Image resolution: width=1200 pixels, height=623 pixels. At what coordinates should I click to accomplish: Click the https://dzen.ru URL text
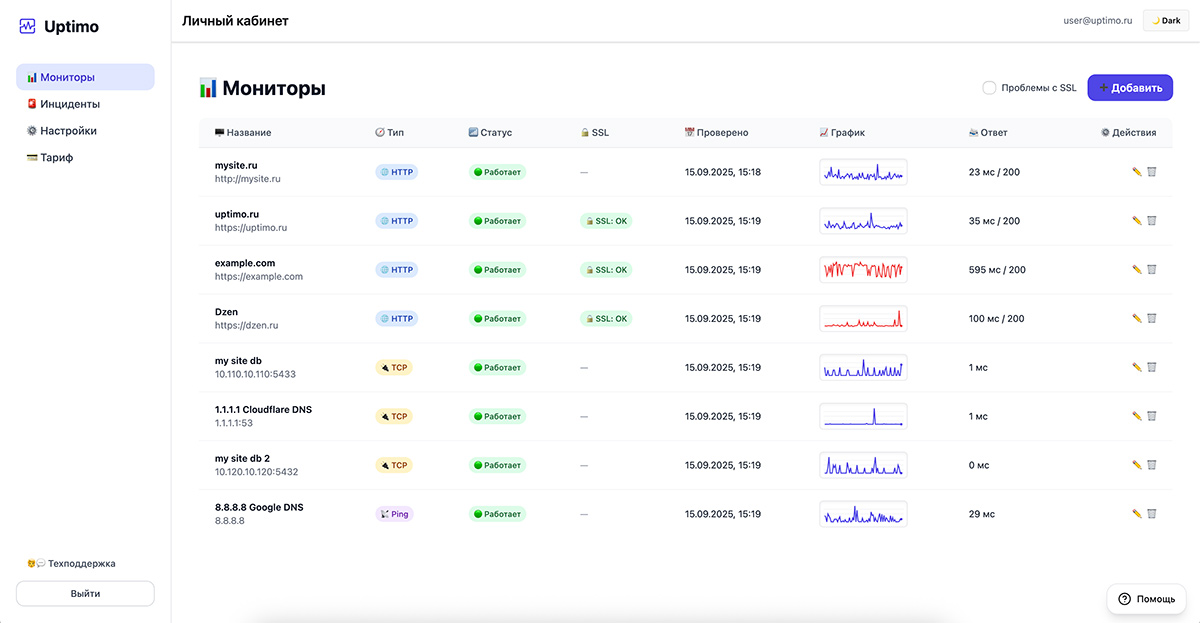pos(246,326)
